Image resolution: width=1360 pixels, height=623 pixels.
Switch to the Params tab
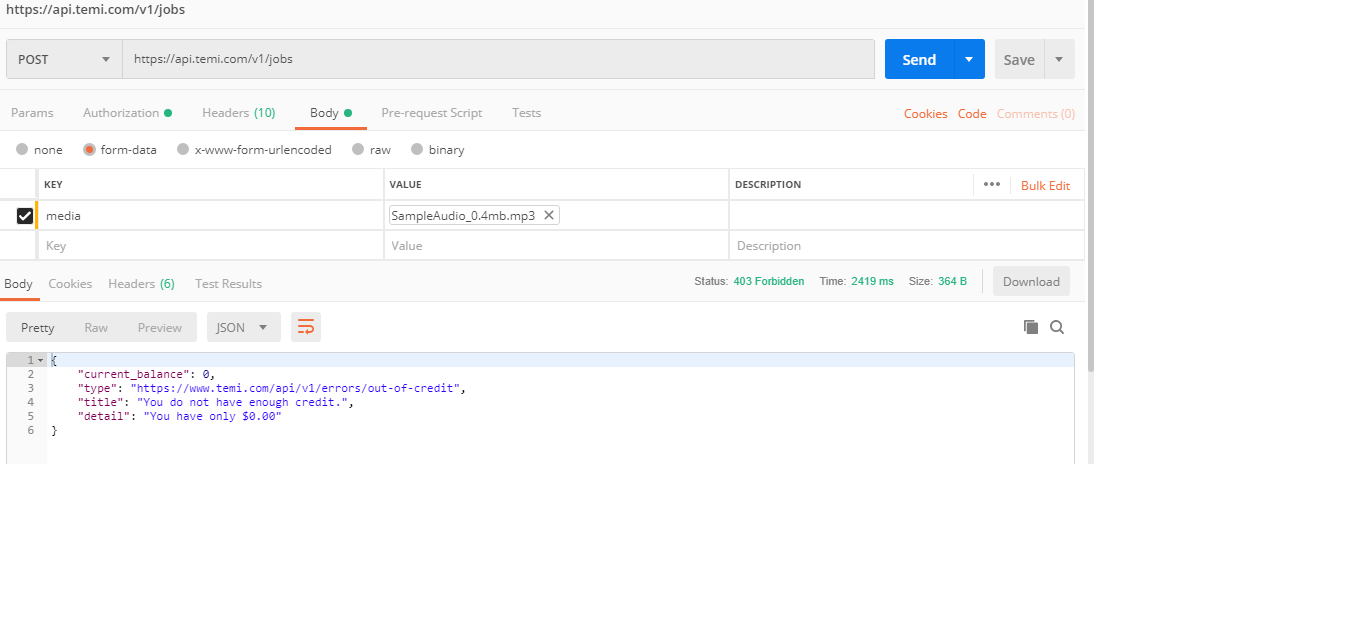[x=32, y=113]
